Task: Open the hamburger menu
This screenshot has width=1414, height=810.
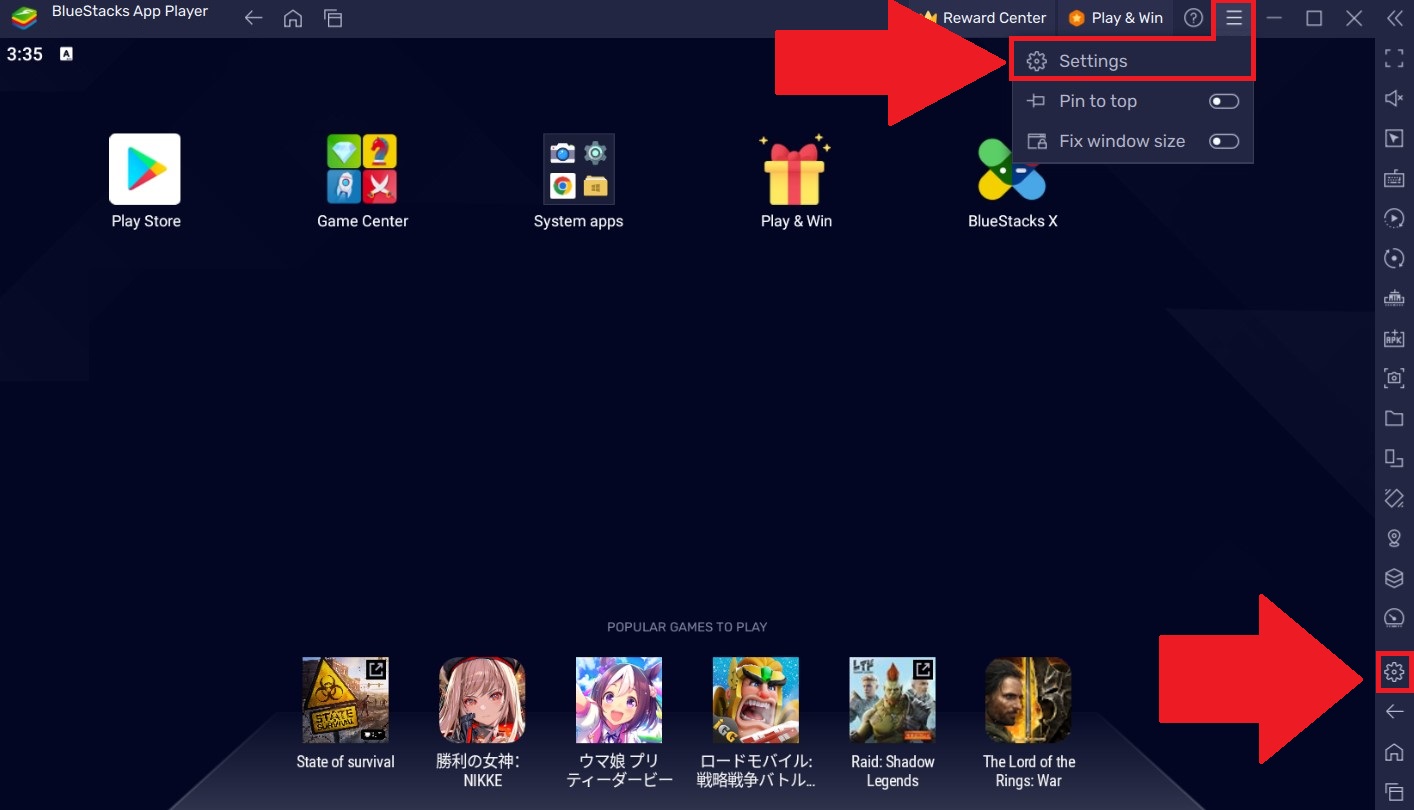Action: tap(1233, 17)
